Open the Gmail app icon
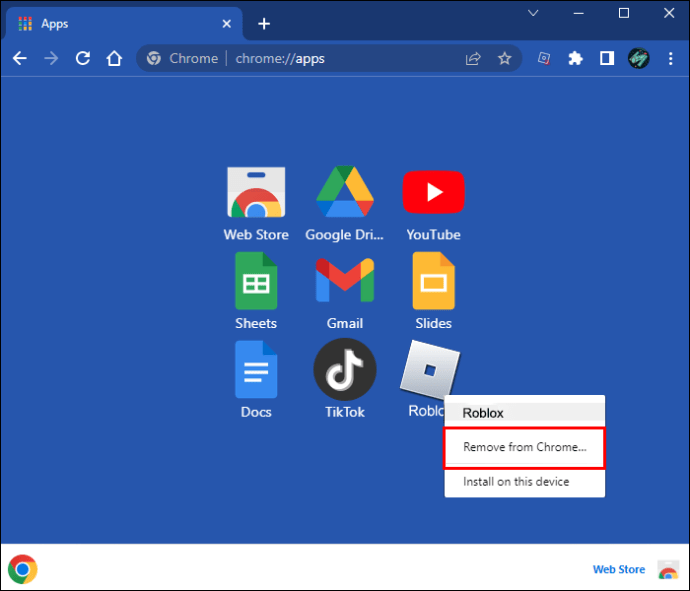 [344, 282]
